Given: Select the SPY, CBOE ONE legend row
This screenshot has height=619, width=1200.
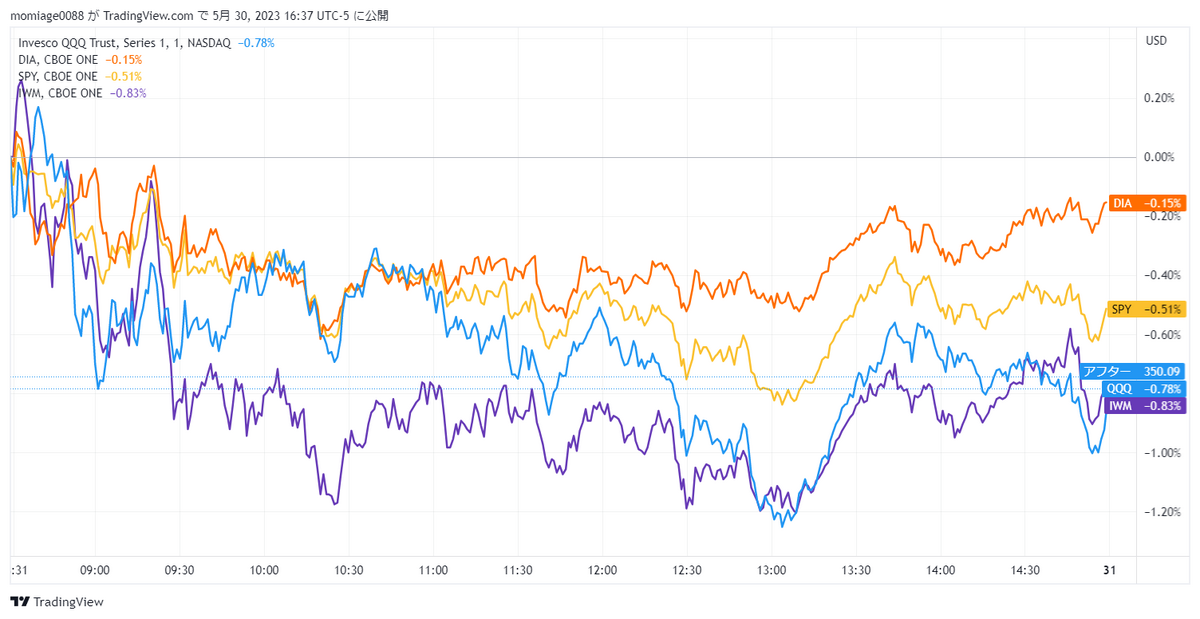Looking at the screenshot, I should (80, 76).
